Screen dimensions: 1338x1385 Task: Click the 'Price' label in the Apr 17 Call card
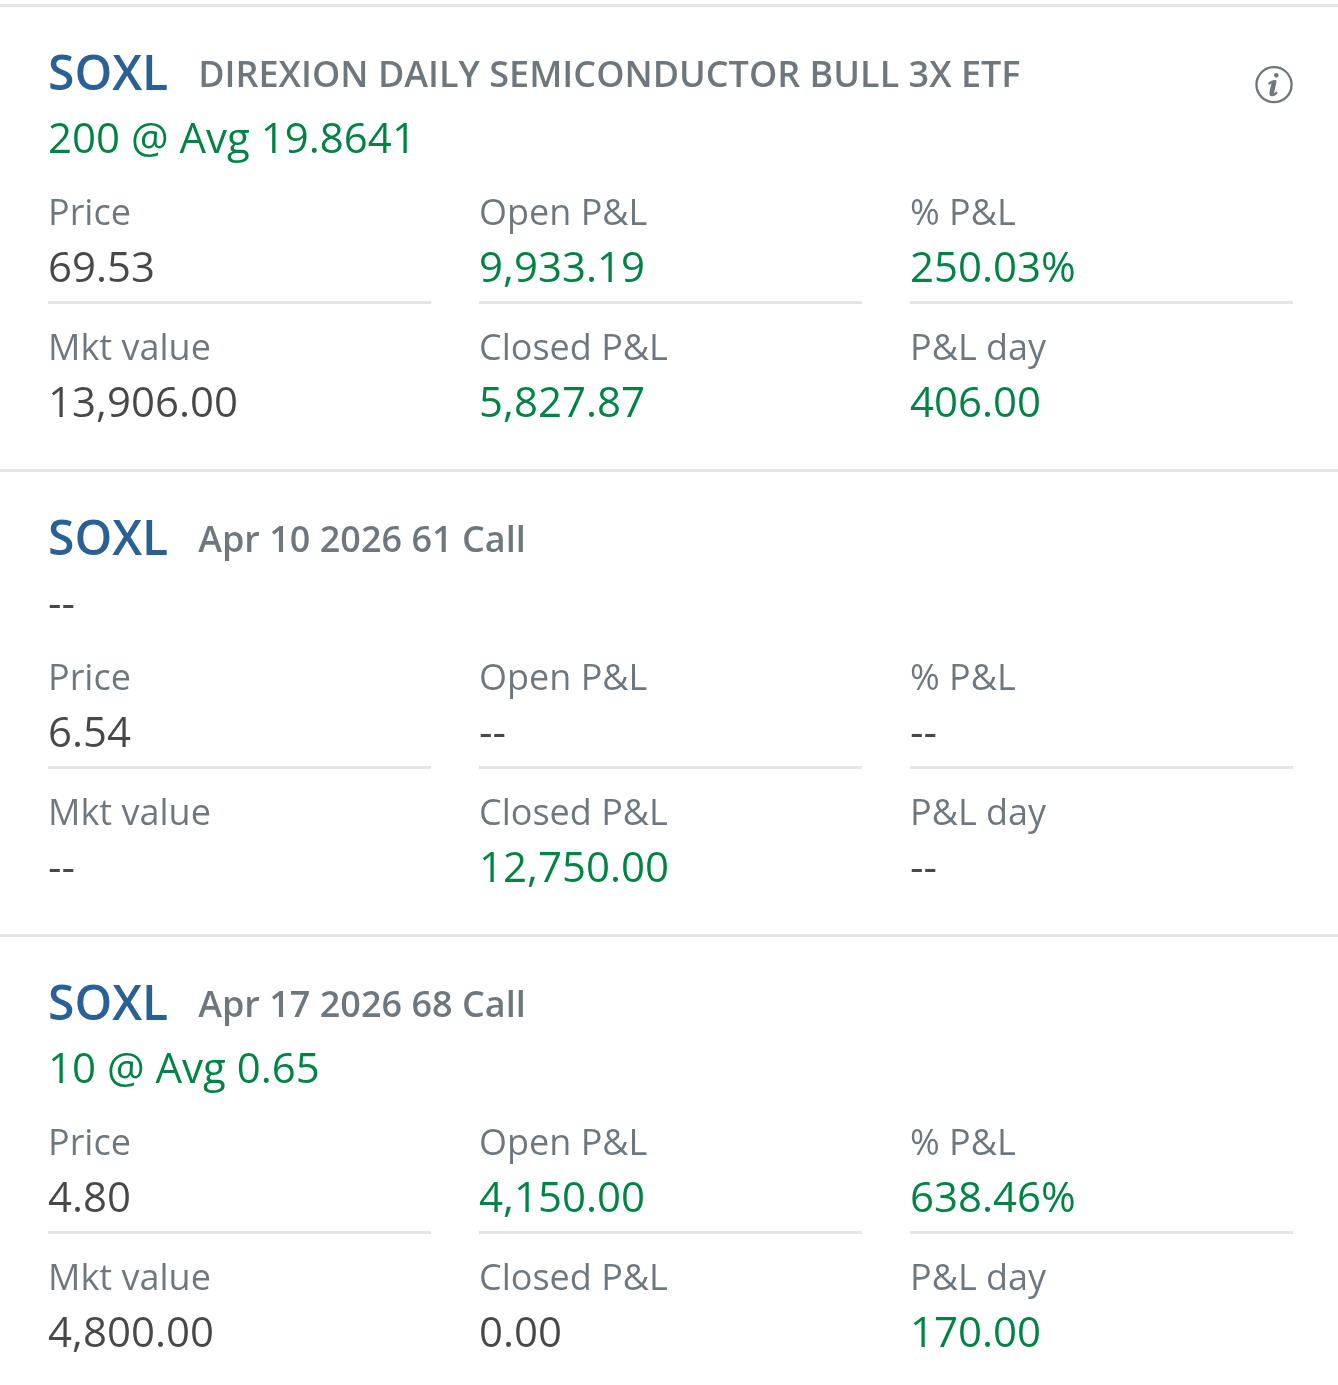(90, 1143)
